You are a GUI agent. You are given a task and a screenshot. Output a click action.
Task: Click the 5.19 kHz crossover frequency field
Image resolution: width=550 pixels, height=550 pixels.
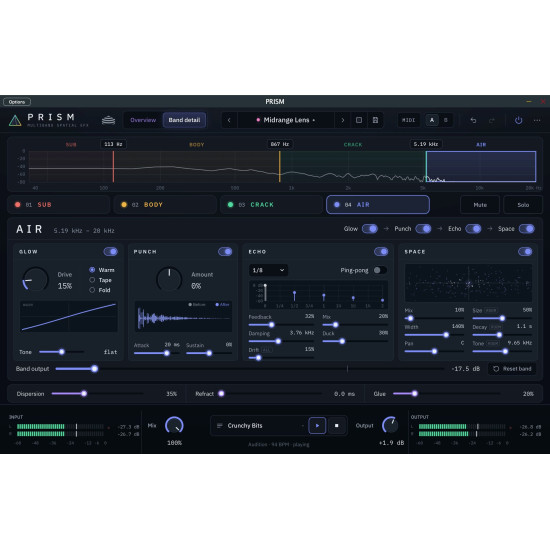point(426,144)
